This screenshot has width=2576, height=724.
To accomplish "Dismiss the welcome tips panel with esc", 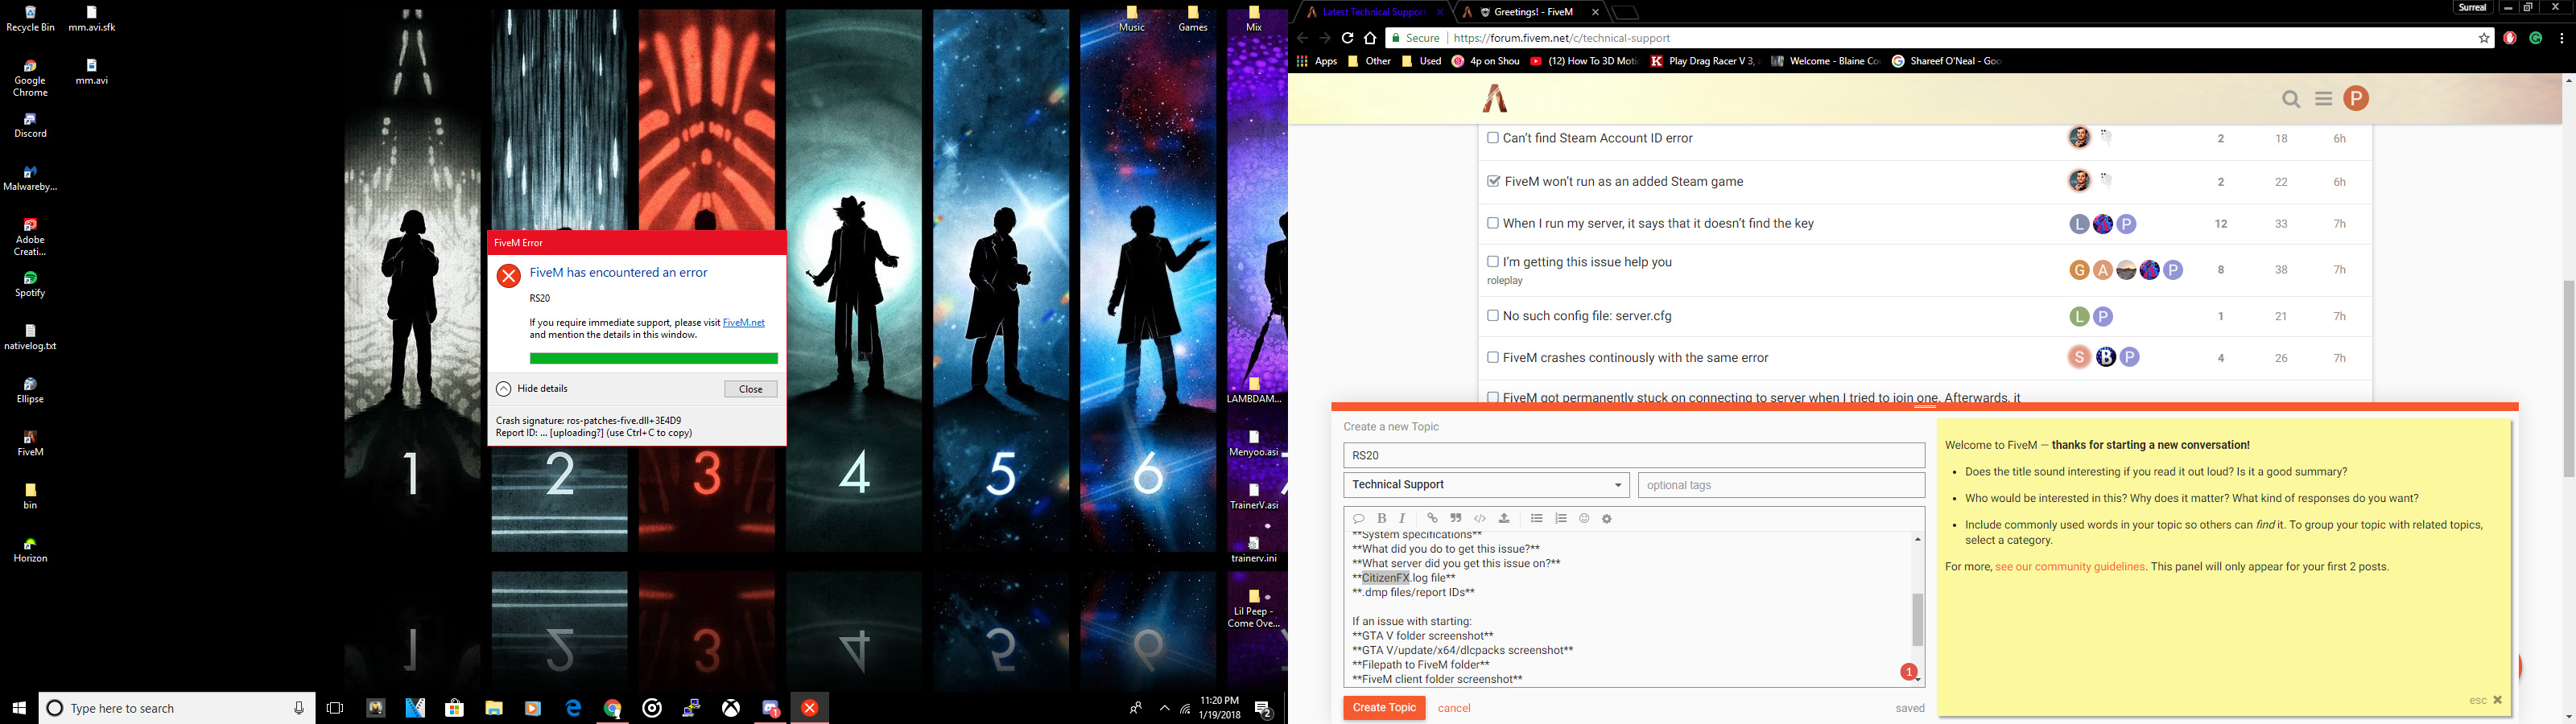I will 2486,700.
